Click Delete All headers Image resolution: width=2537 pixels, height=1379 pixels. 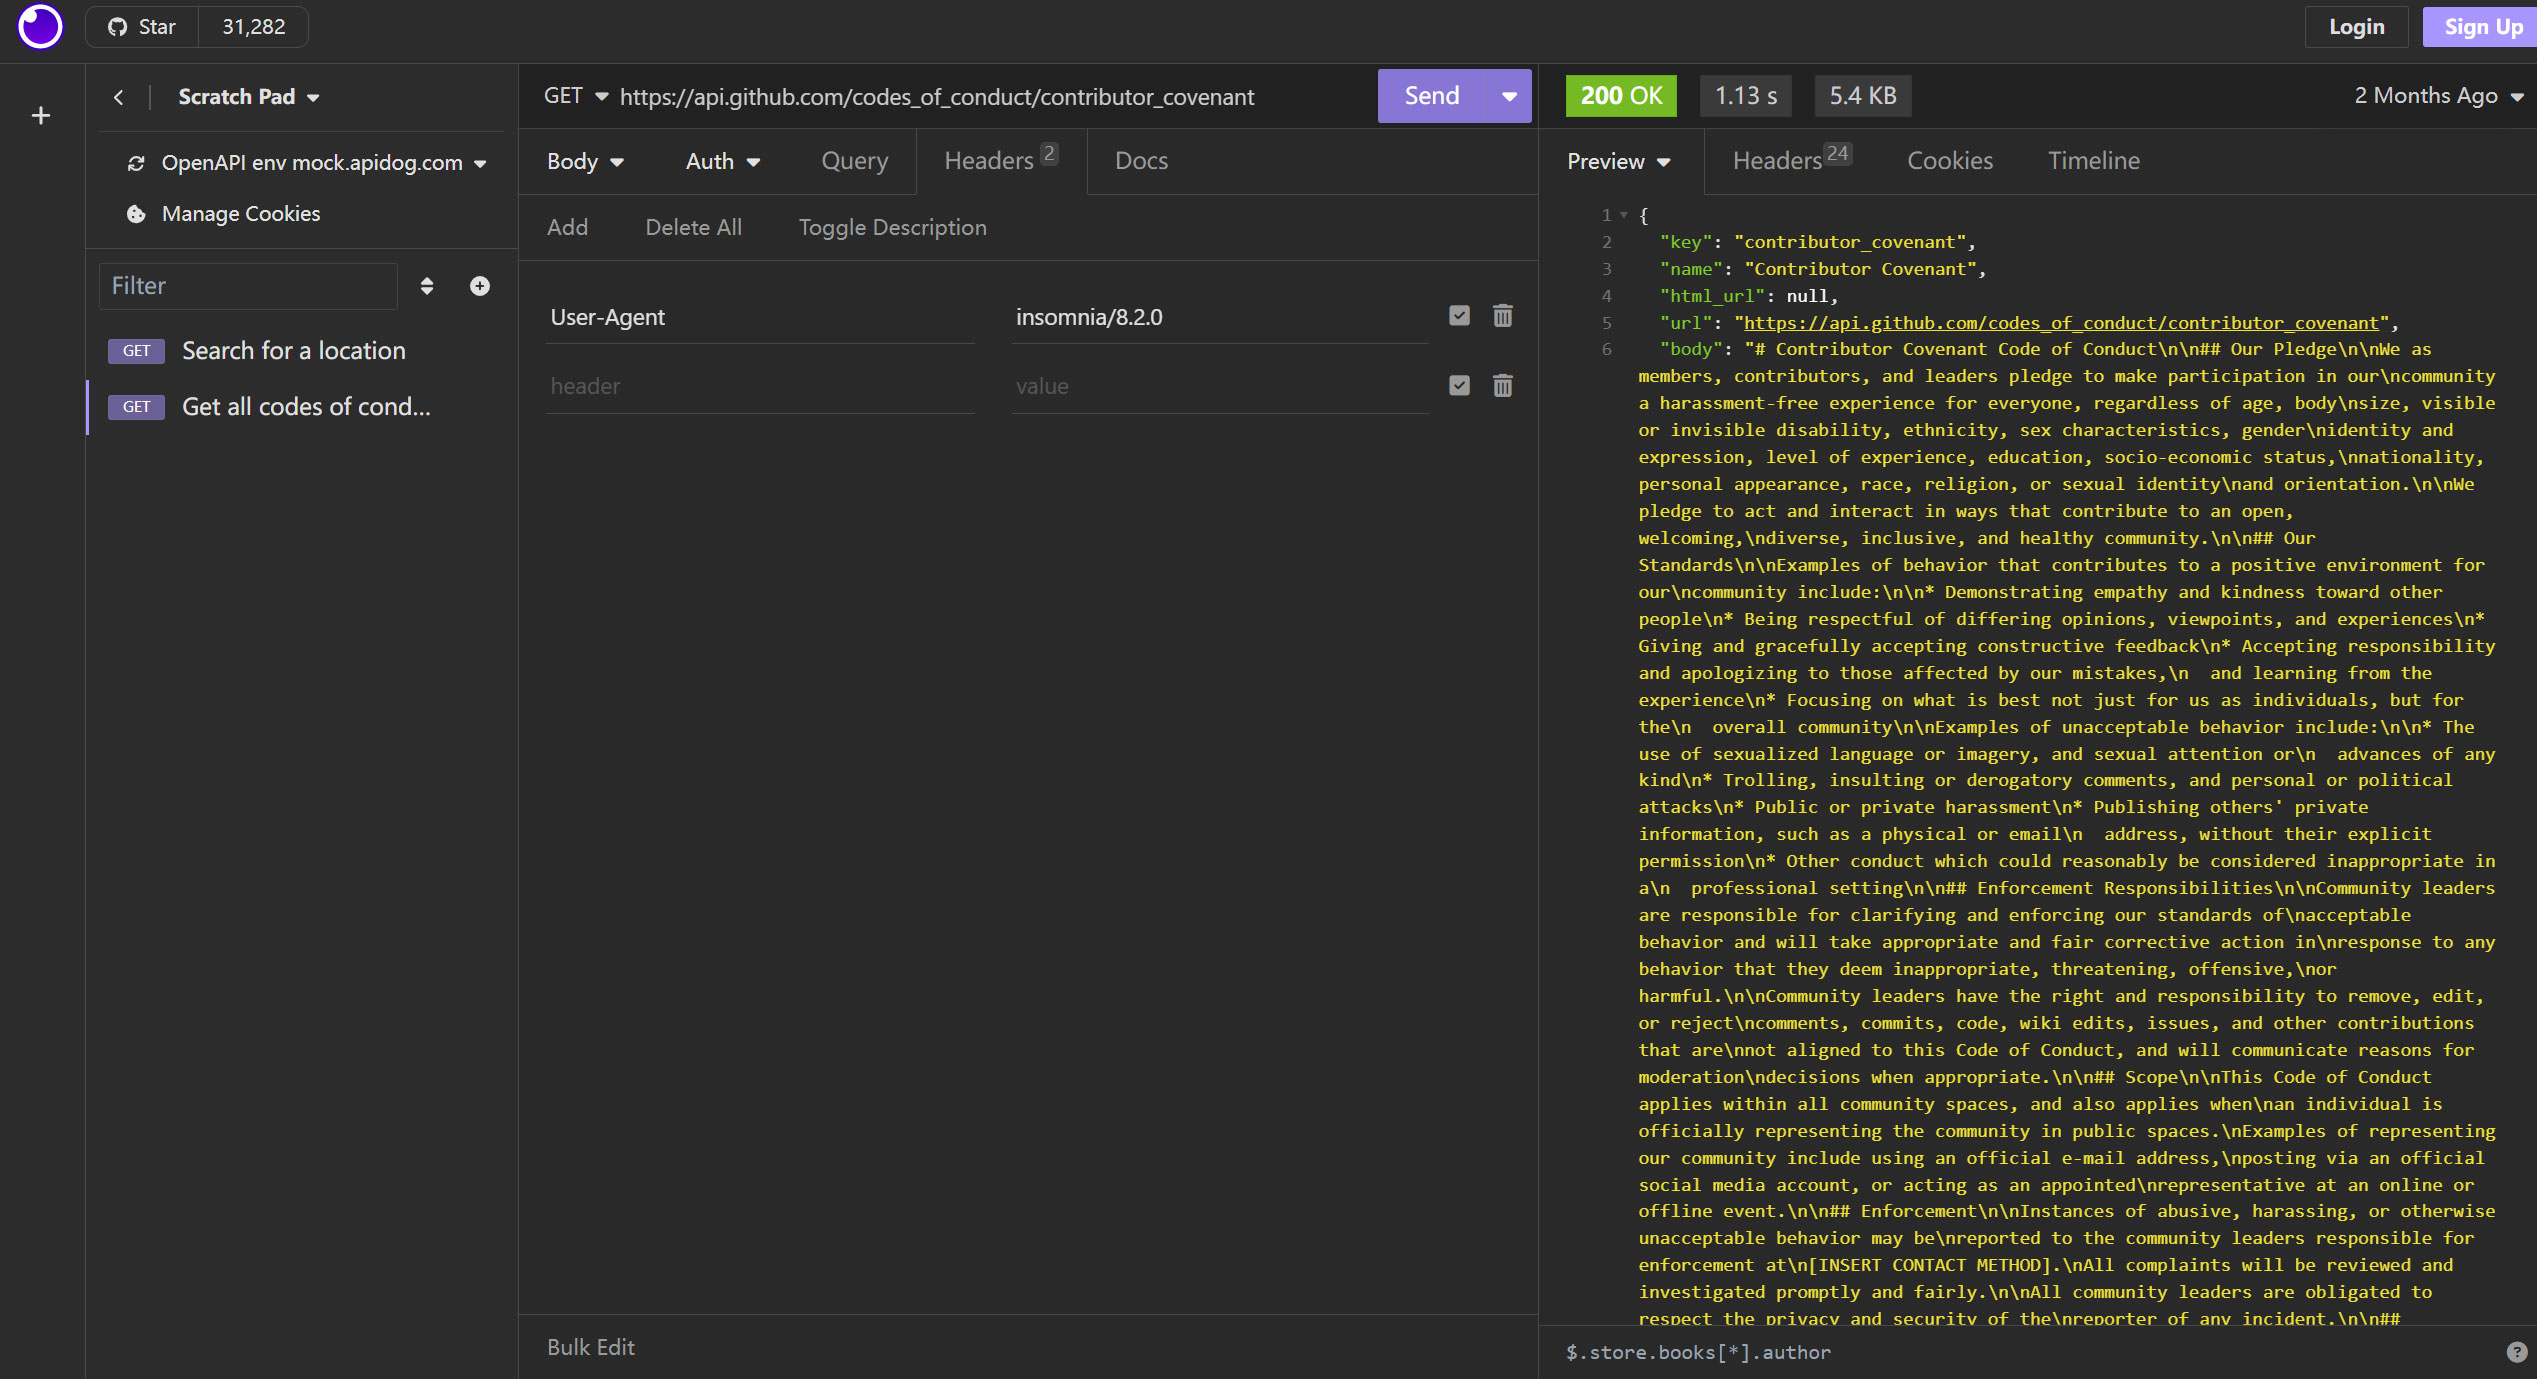(693, 228)
